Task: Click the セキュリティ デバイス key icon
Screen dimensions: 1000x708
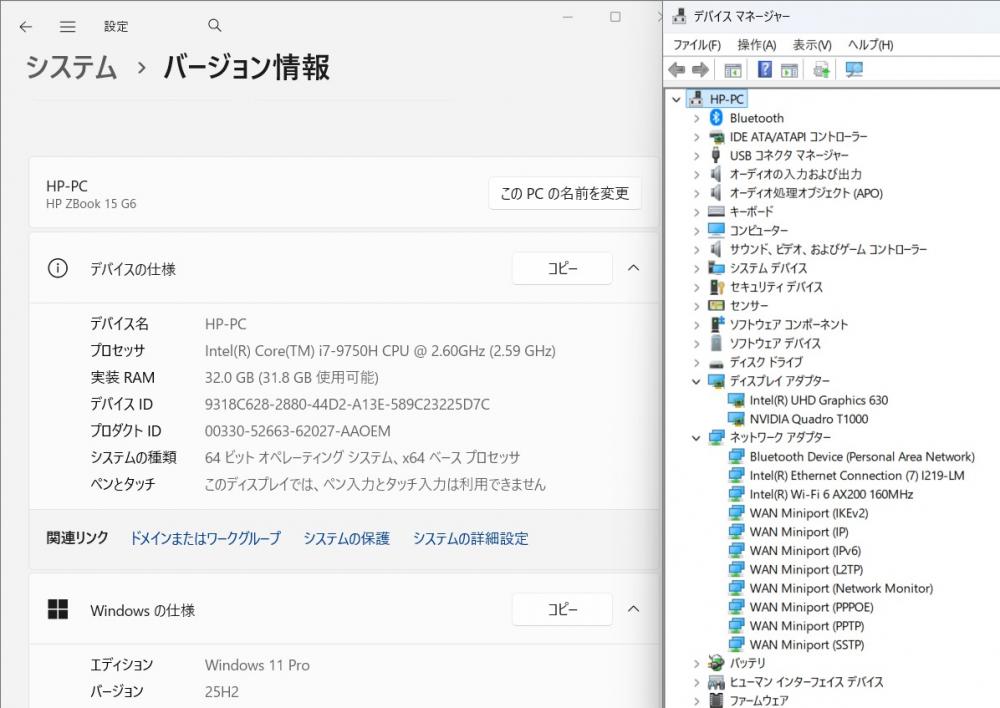Action: point(716,286)
